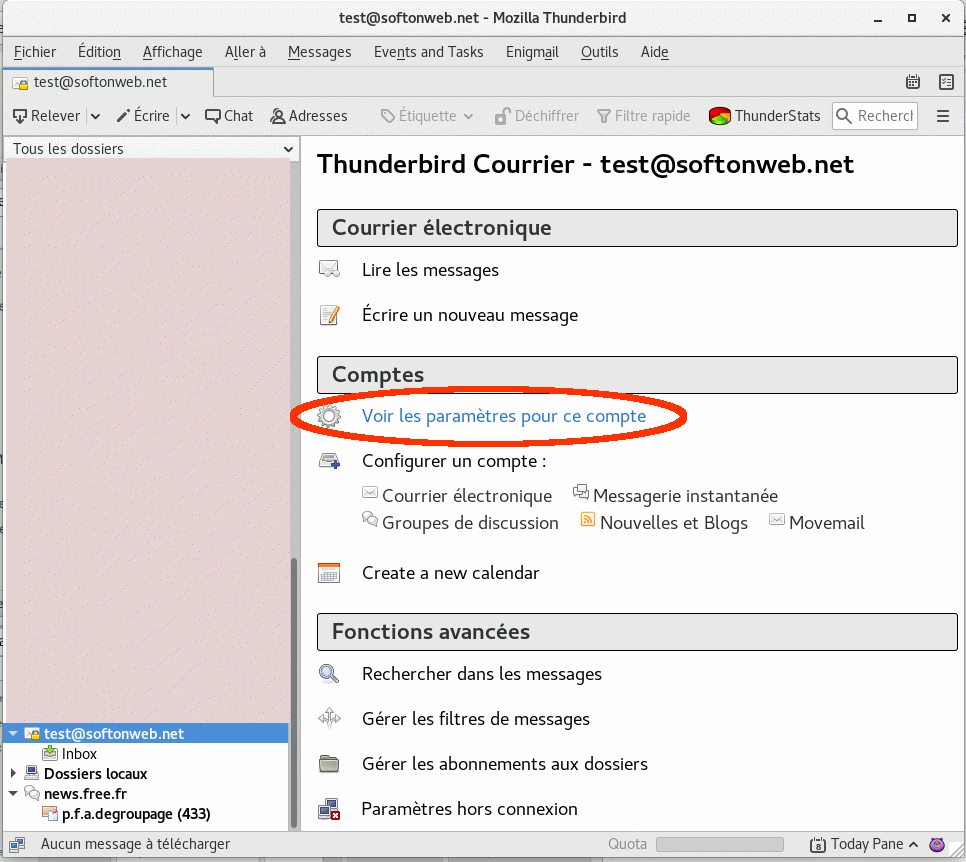Image resolution: width=966 pixels, height=862 pixels.
Task: Open the Outils menu
Action: pos(599,52)
